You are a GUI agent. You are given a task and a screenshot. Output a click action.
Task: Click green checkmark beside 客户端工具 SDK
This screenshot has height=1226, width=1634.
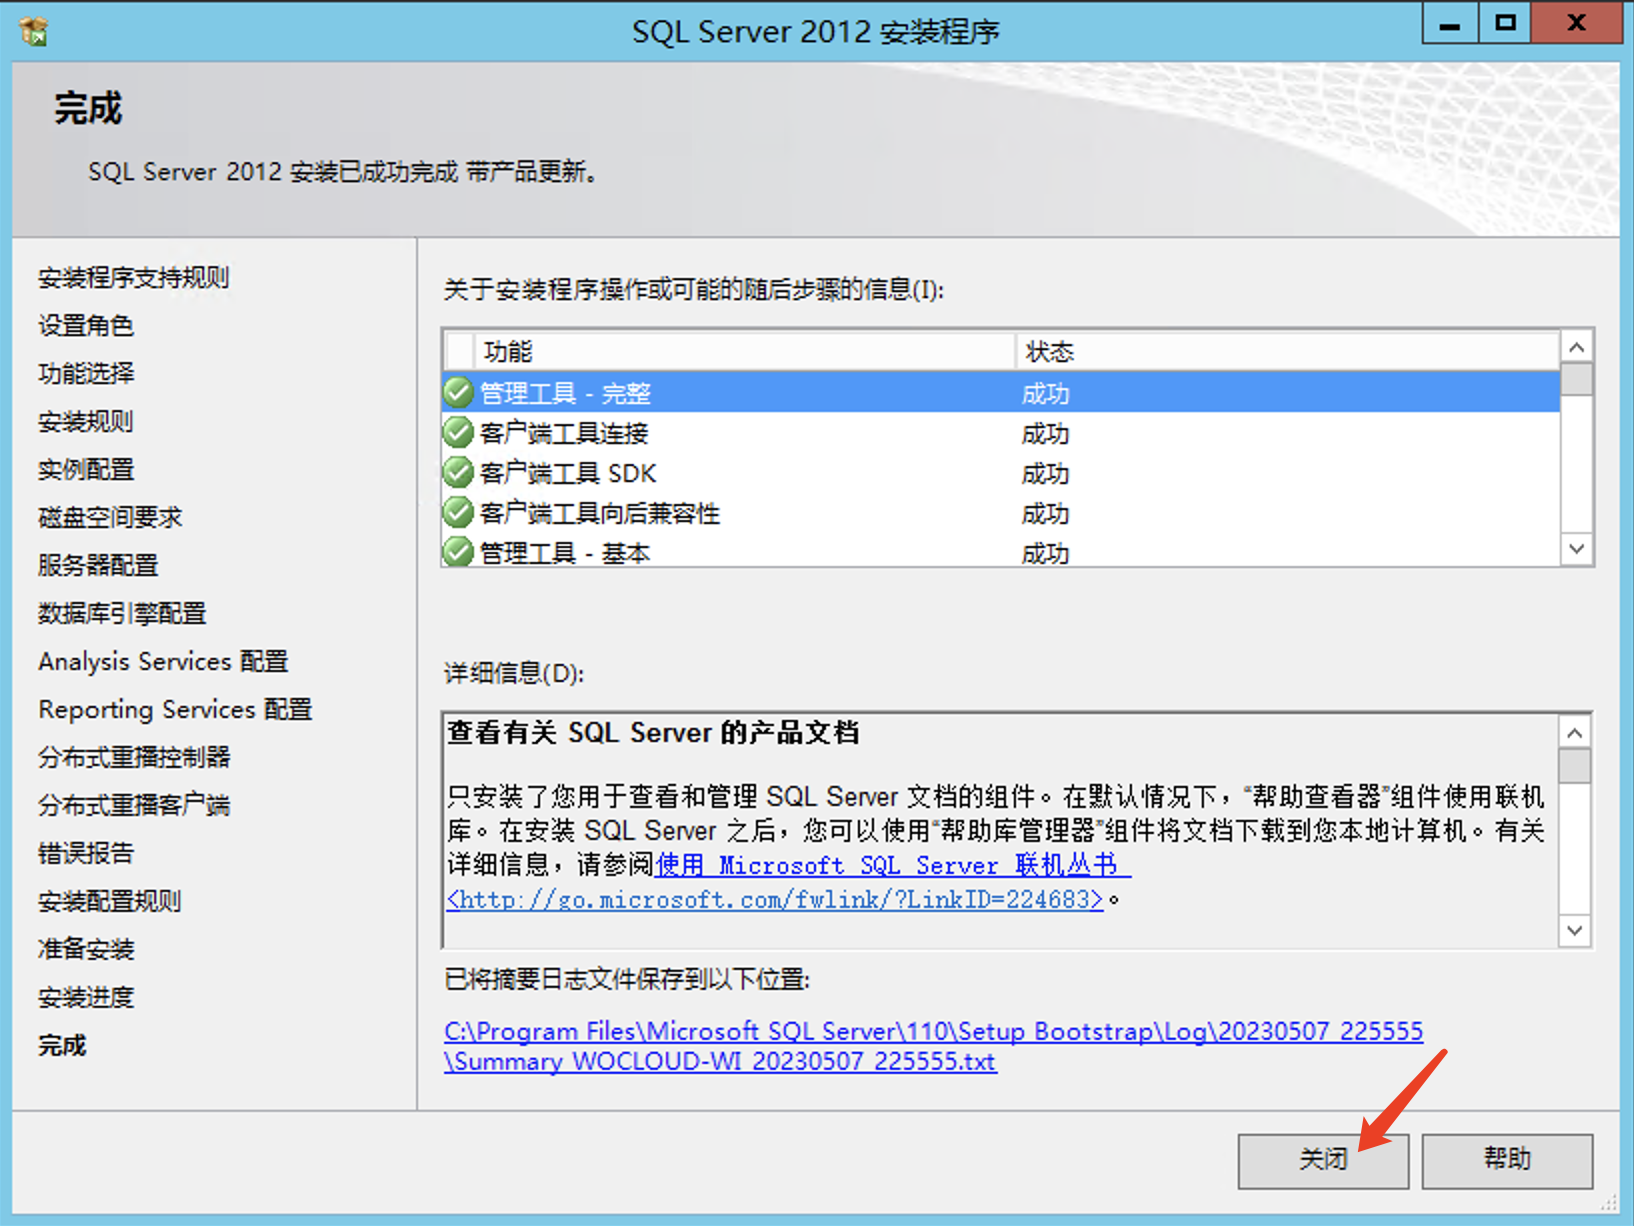click(x=458, y=473)
